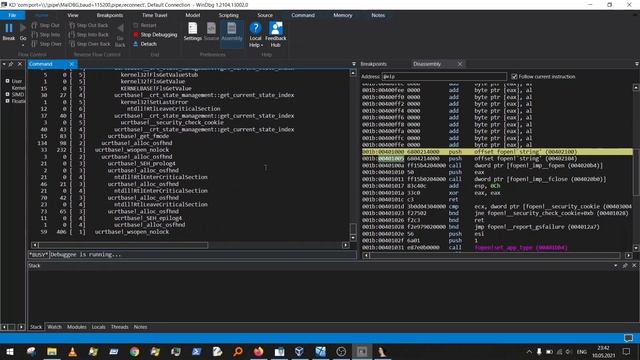Viewport: 640px width, 360px height.
Task: Open PowerShell from the taskbar
Action: pos(197,352)
